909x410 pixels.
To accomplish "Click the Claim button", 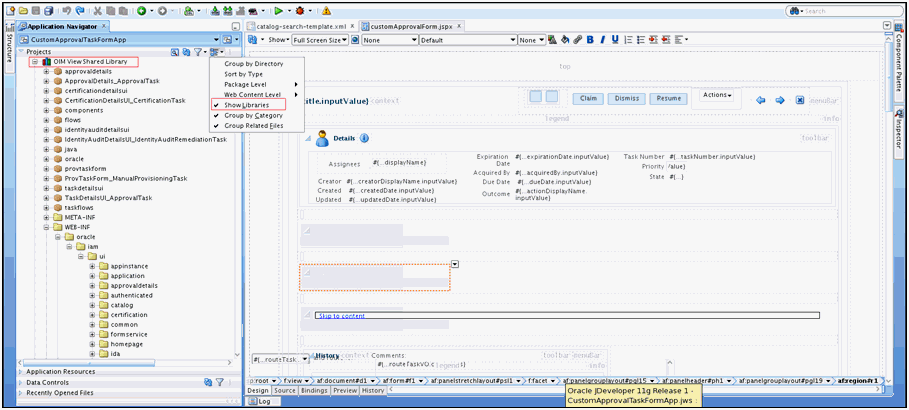I will tap(588, 99).
